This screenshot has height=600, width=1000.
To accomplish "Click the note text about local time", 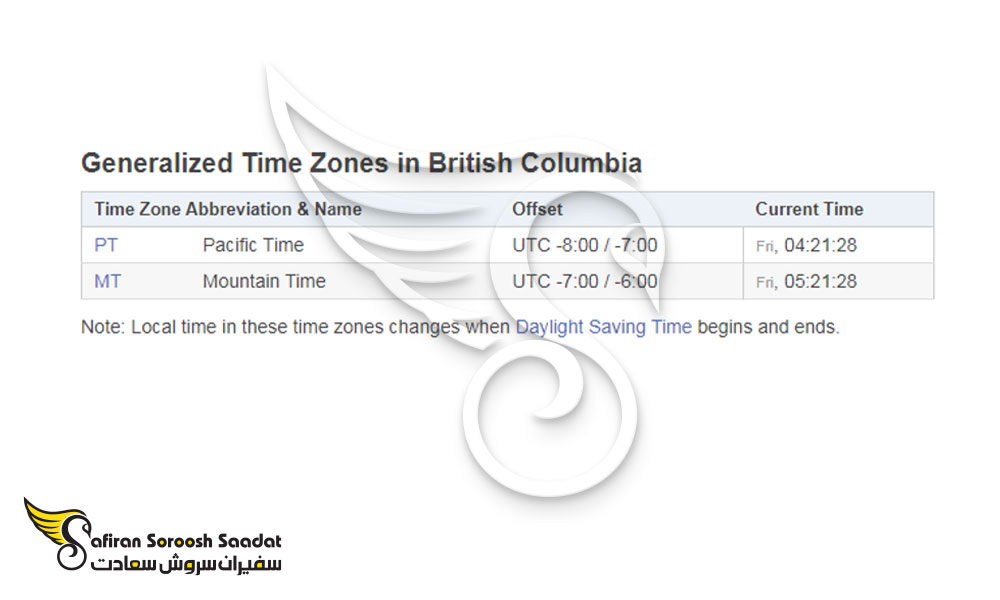I will [460, 327].
